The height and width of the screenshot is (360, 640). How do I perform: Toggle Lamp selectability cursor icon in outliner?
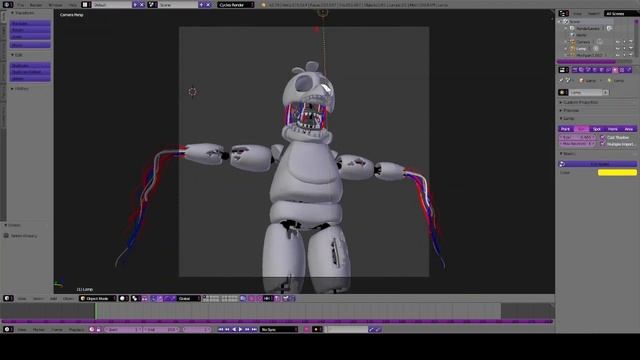(624, 49)
